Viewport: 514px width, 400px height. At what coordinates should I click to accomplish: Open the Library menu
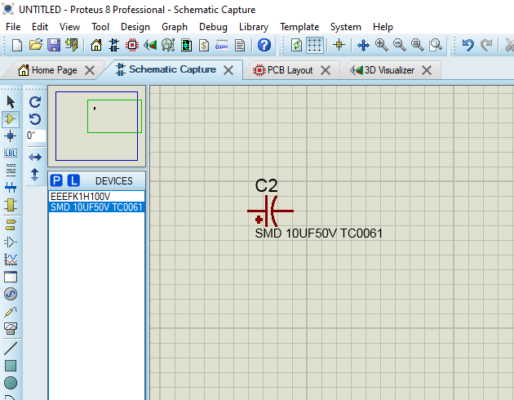pyautogui.click(x=253, y=27)
